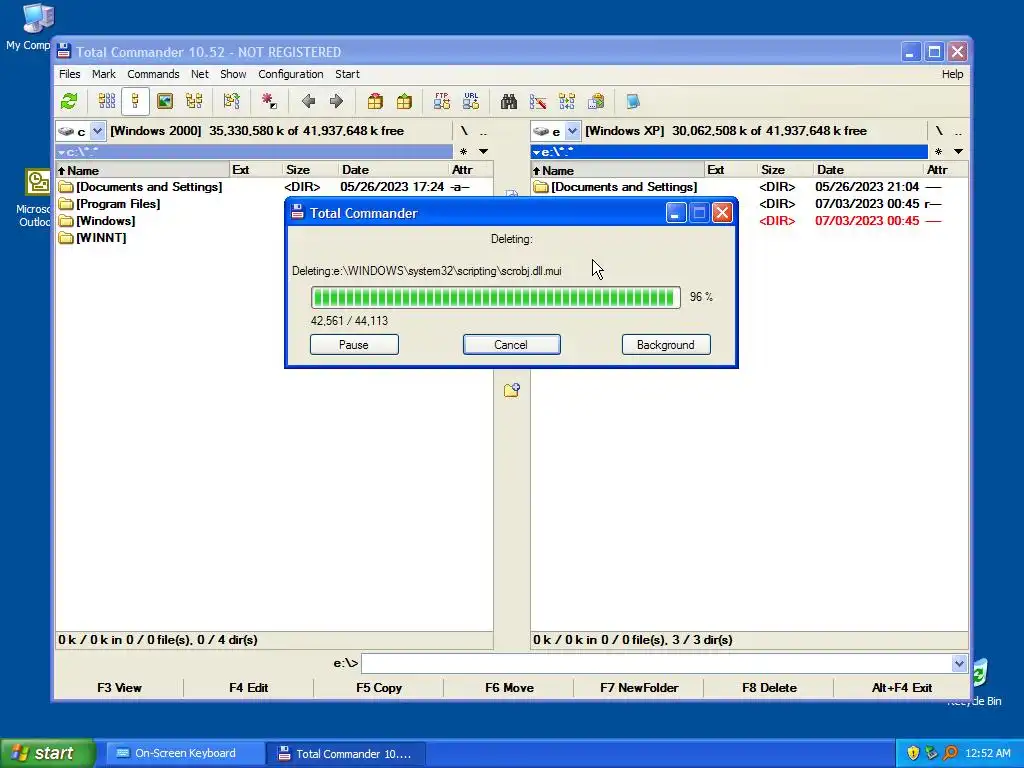Click the folder icon in middle divider bar
The height and width of the screenshot is (768, 1024).
coord(511,391)
